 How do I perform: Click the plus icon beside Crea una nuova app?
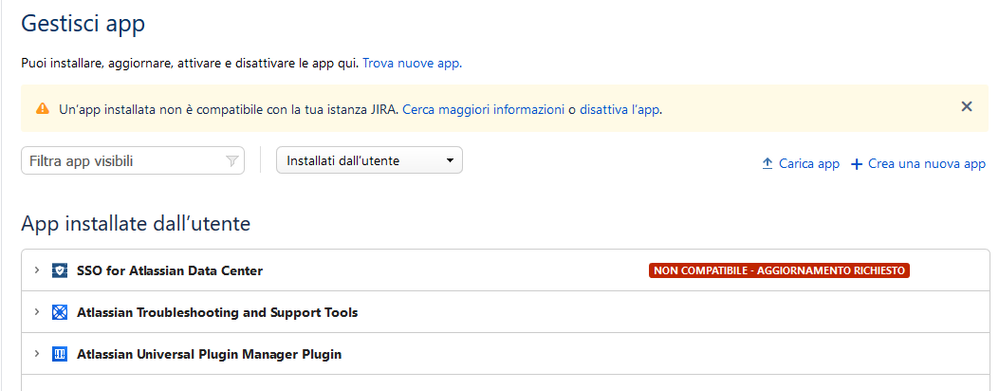pyautogui.click(x=857, y=164)
